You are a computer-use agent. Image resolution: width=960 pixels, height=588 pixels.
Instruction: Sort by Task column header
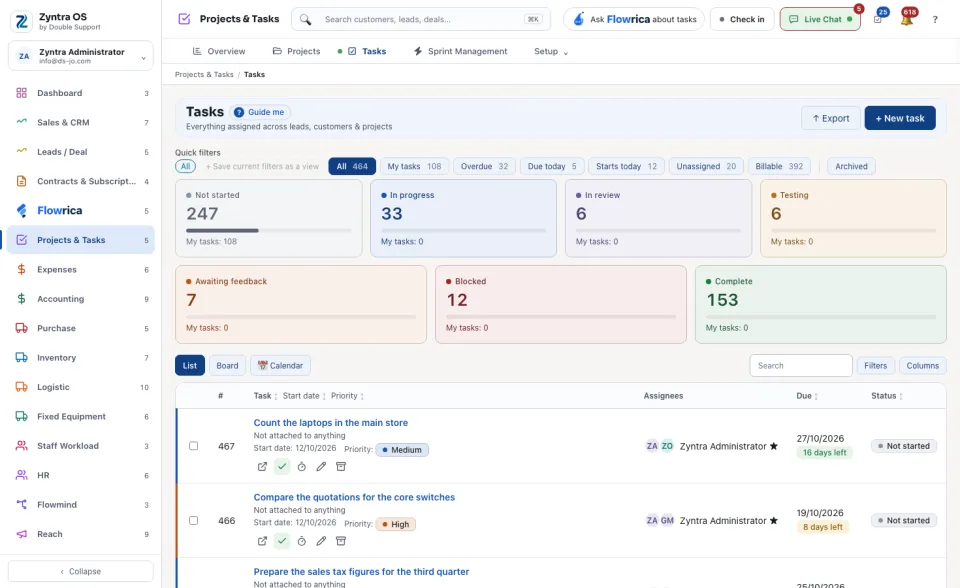[x=266, y=396]
